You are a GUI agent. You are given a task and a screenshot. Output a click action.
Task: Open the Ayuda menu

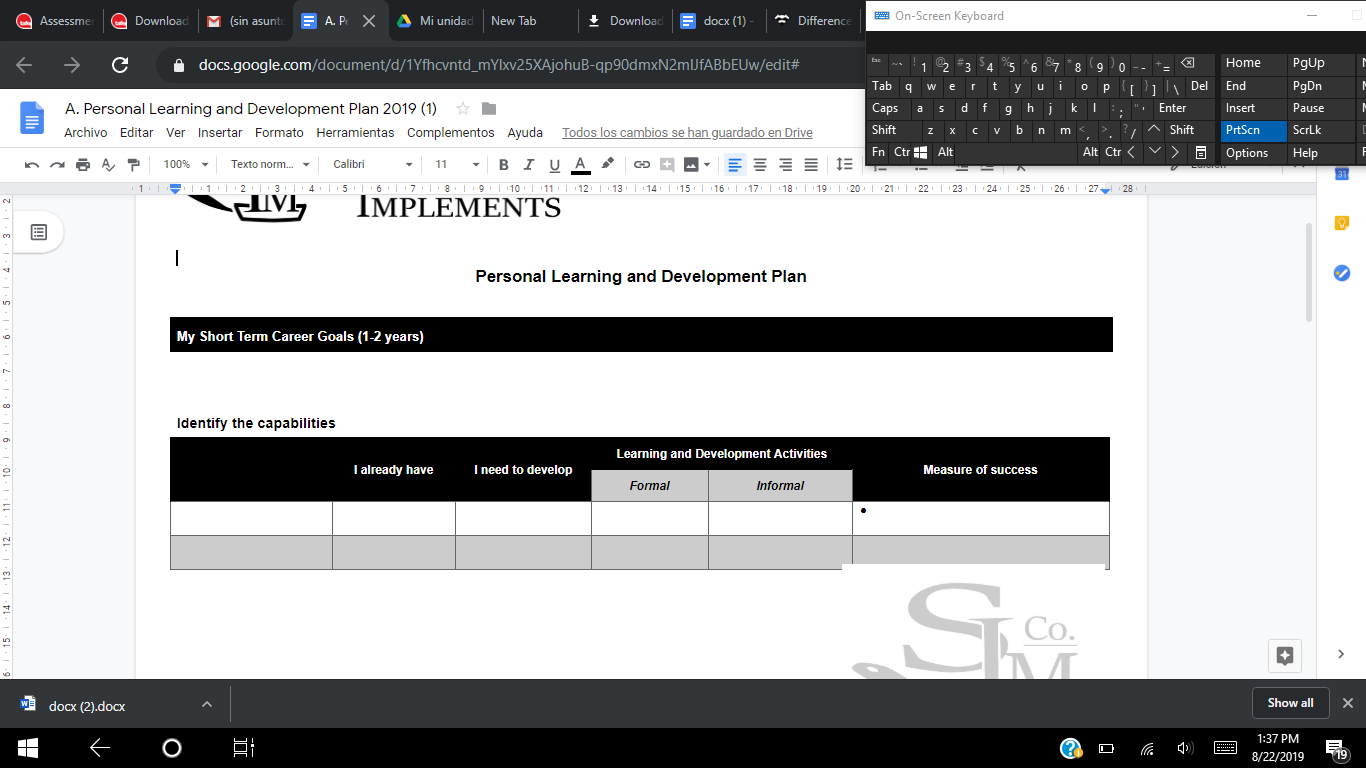(525, 133)
